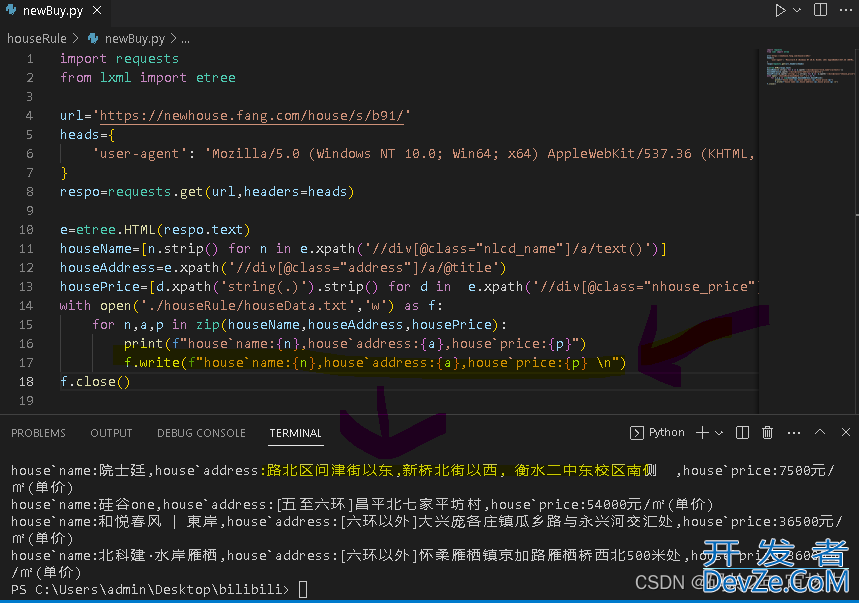This screenshot has height=603, width=859.
Task: Select the TERMINAL panel tab
Action: pos(295,433)
